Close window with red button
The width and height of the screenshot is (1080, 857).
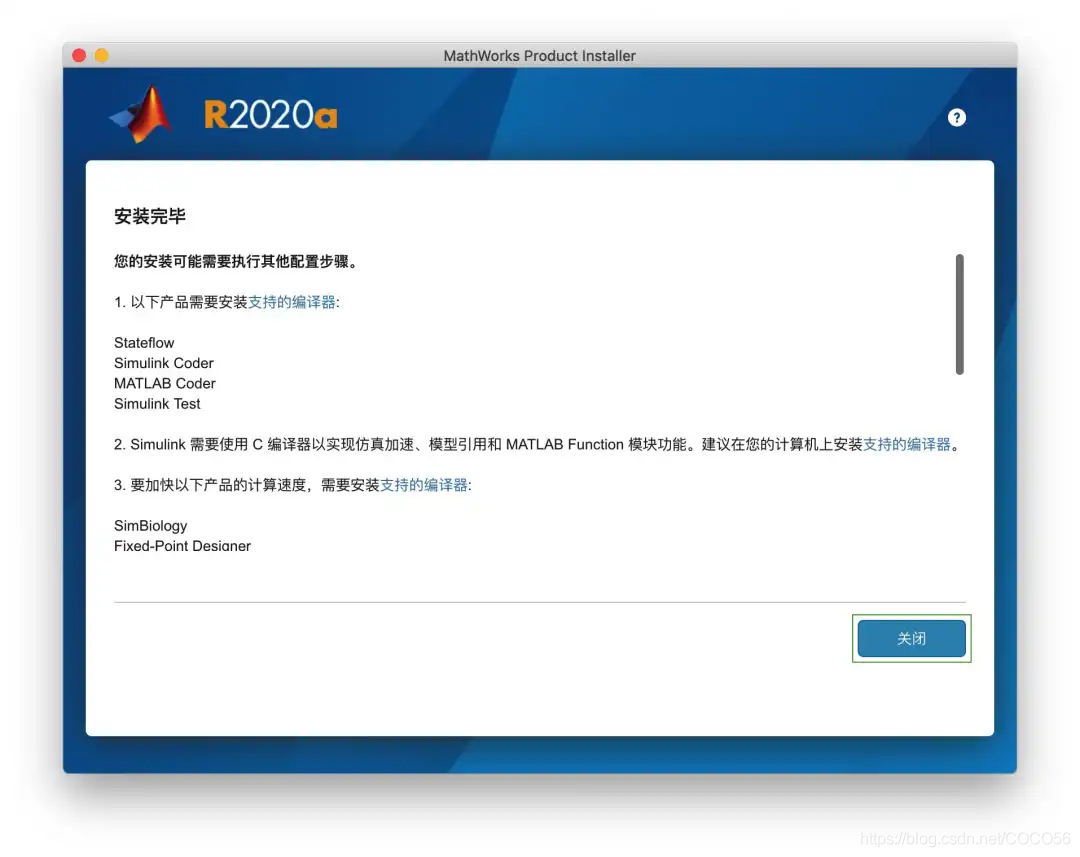tap(79, 56)
